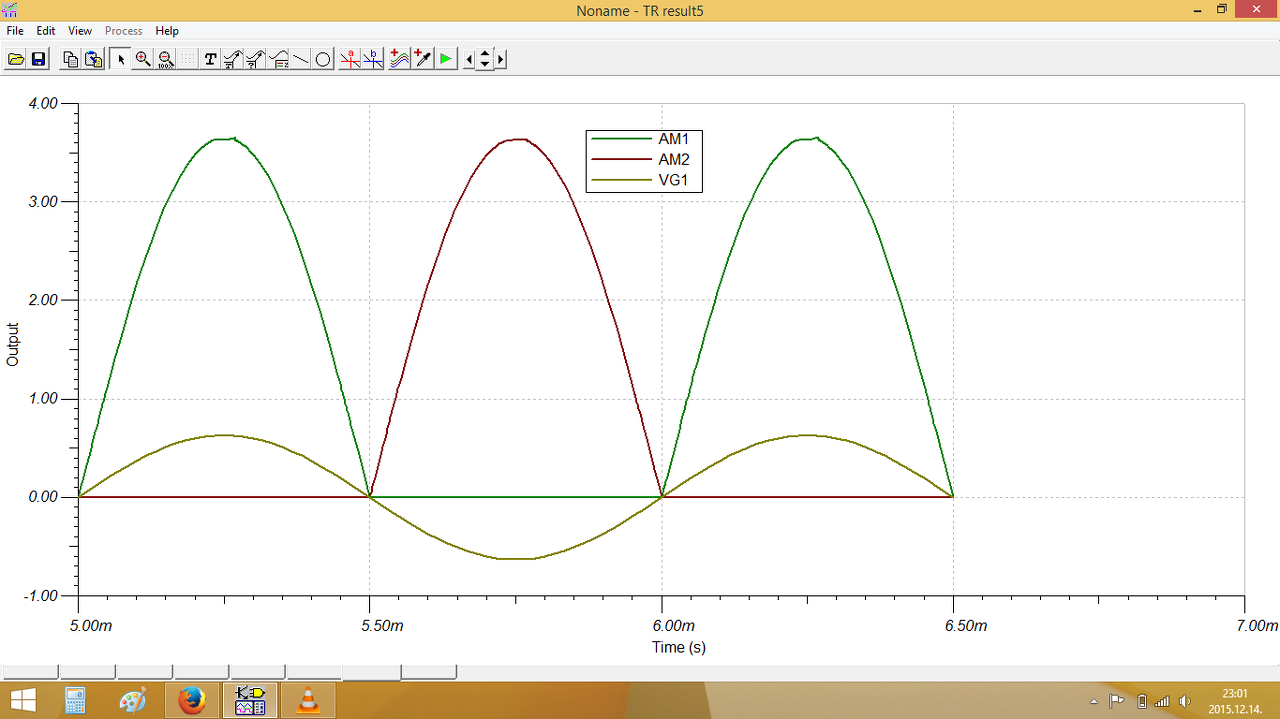Open the View menu
The height and width of the screenshot is (719, 1280).
click(80, 31)
